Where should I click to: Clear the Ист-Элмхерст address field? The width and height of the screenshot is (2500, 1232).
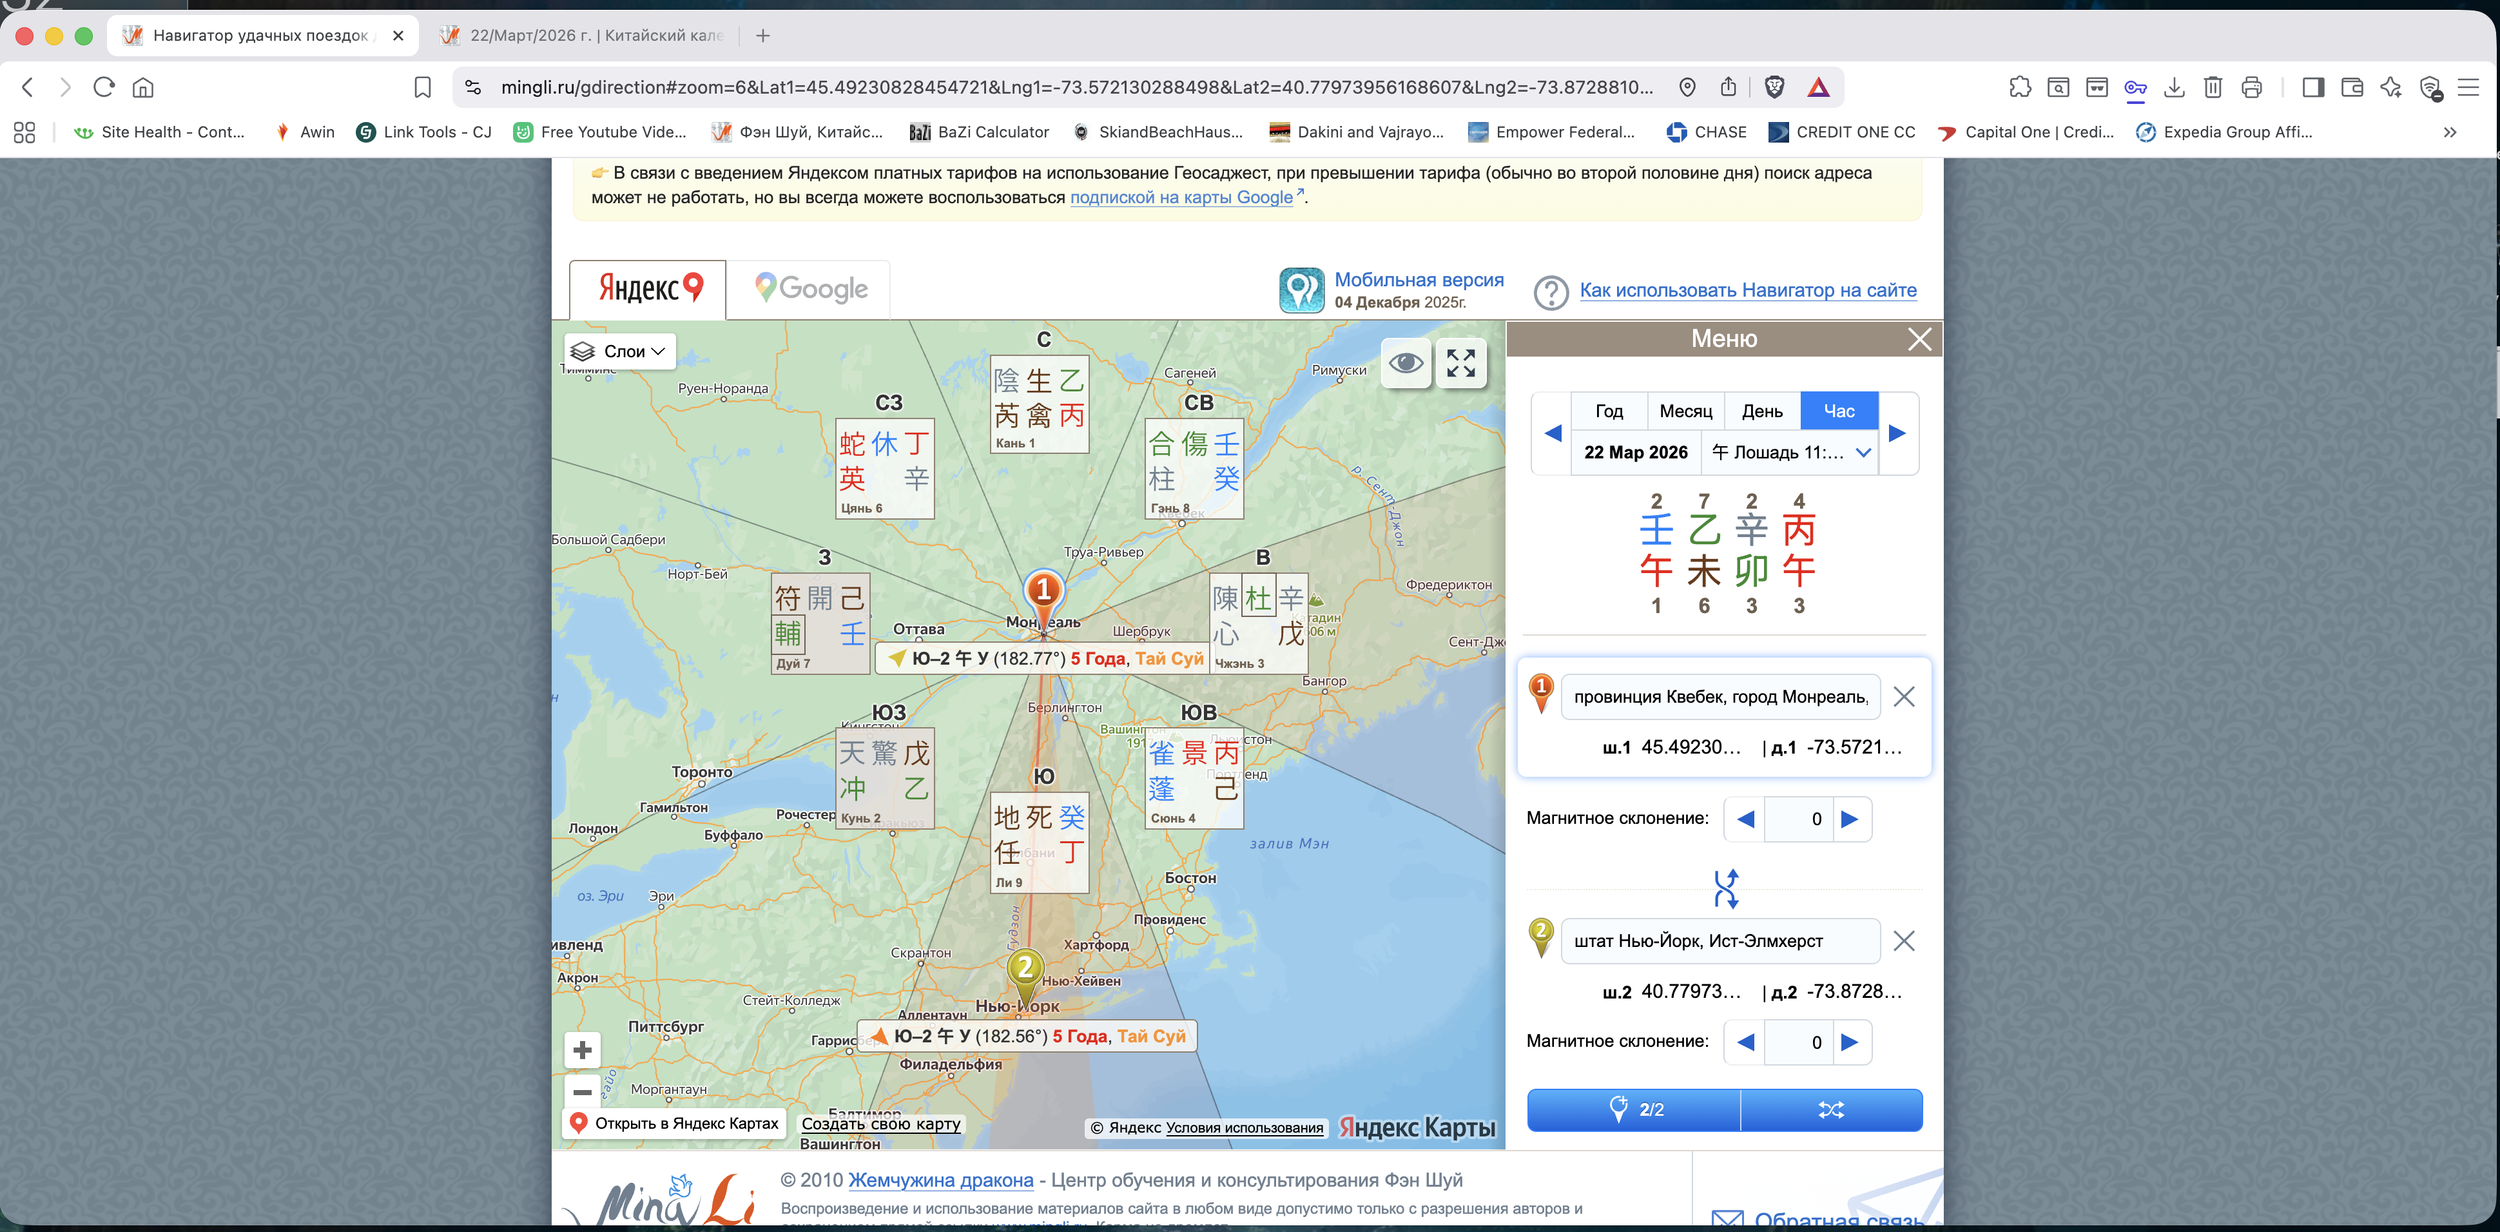pos(1904,941)
